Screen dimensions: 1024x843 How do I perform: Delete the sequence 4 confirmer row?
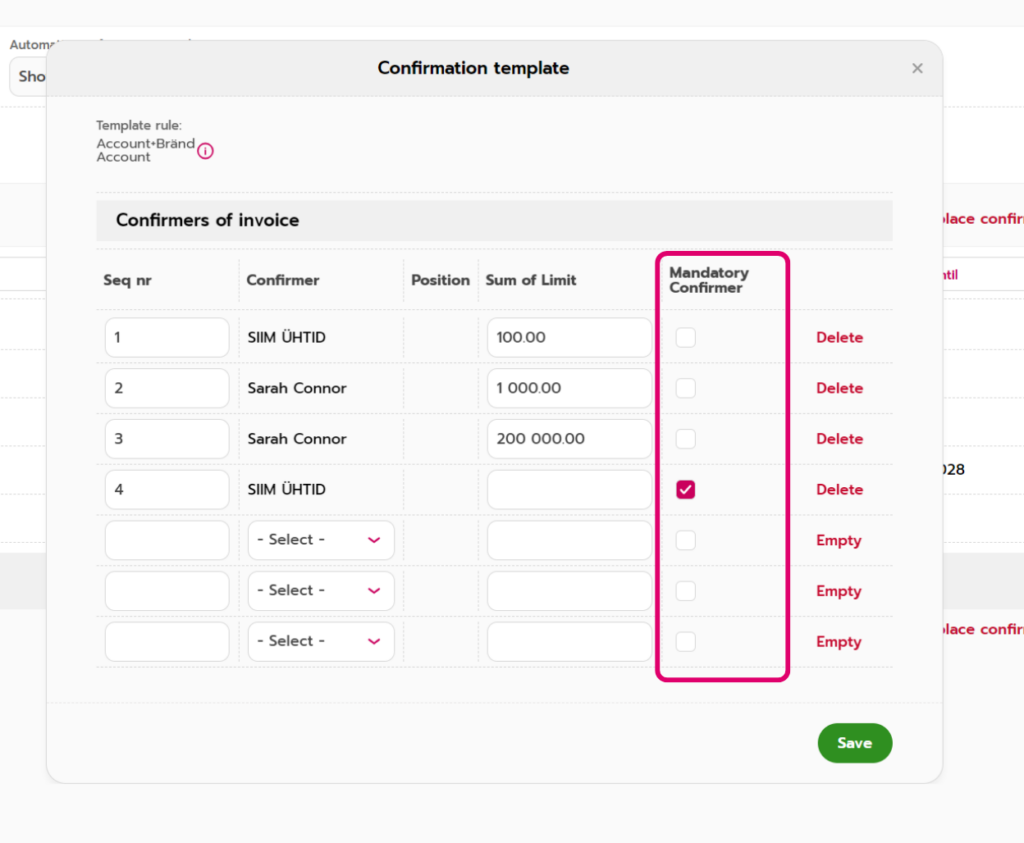click(838, 490)
